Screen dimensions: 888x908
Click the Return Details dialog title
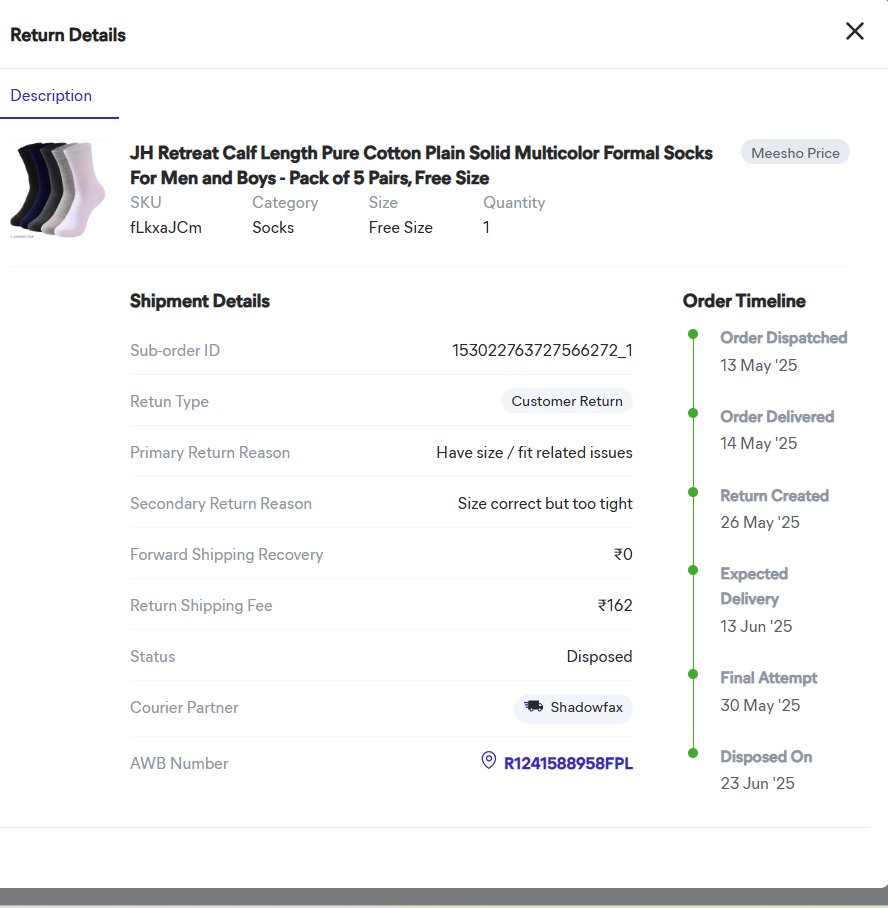68,35
